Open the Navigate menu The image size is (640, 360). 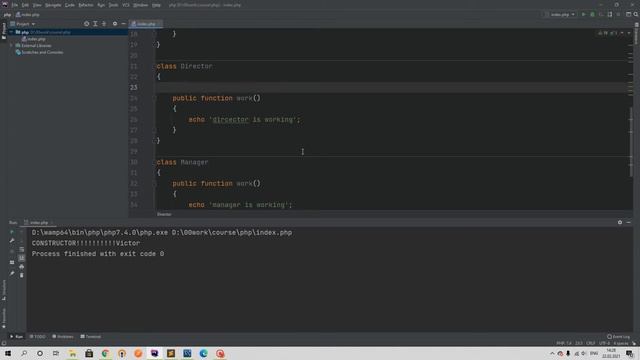(53, 5)
